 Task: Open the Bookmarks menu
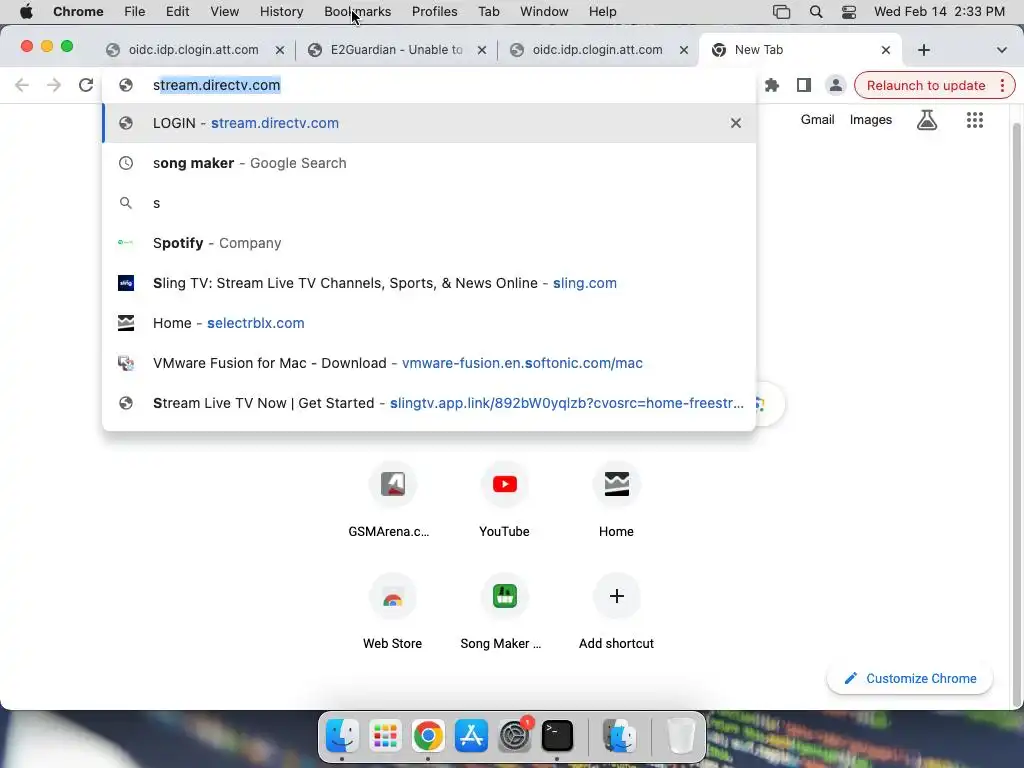point(357,12)
